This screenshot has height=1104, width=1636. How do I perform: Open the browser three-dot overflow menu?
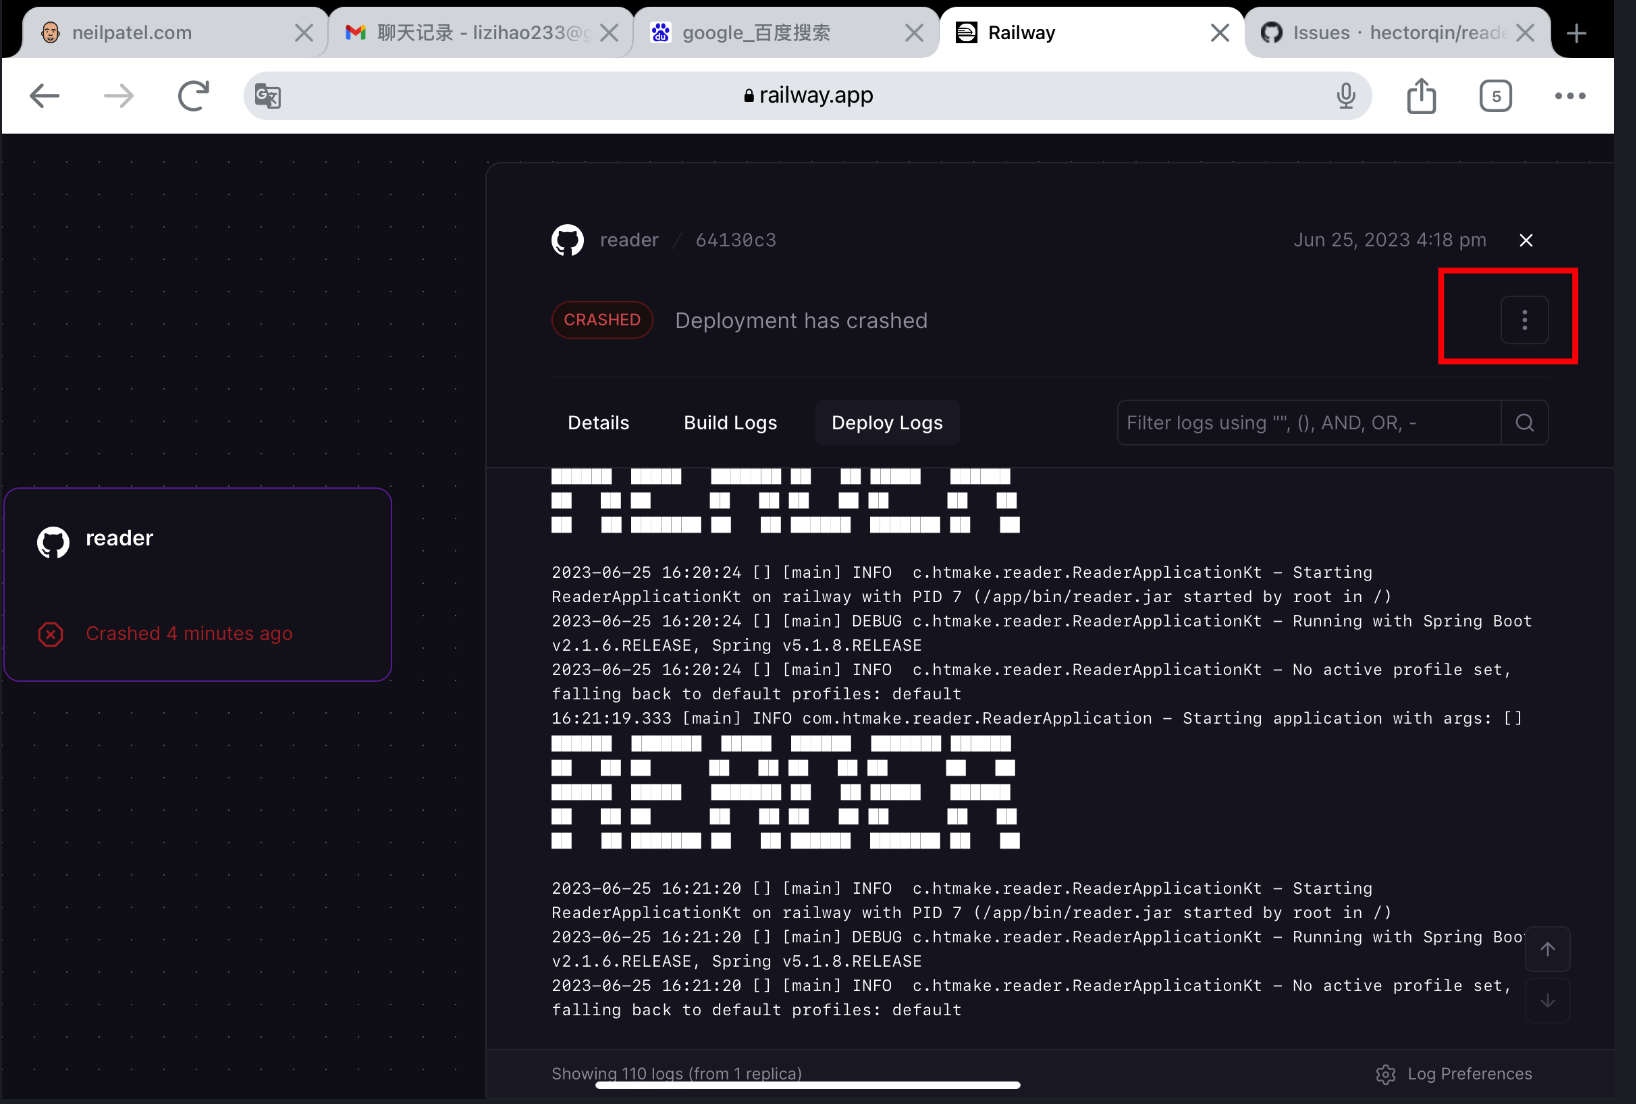coord(1571,95)
